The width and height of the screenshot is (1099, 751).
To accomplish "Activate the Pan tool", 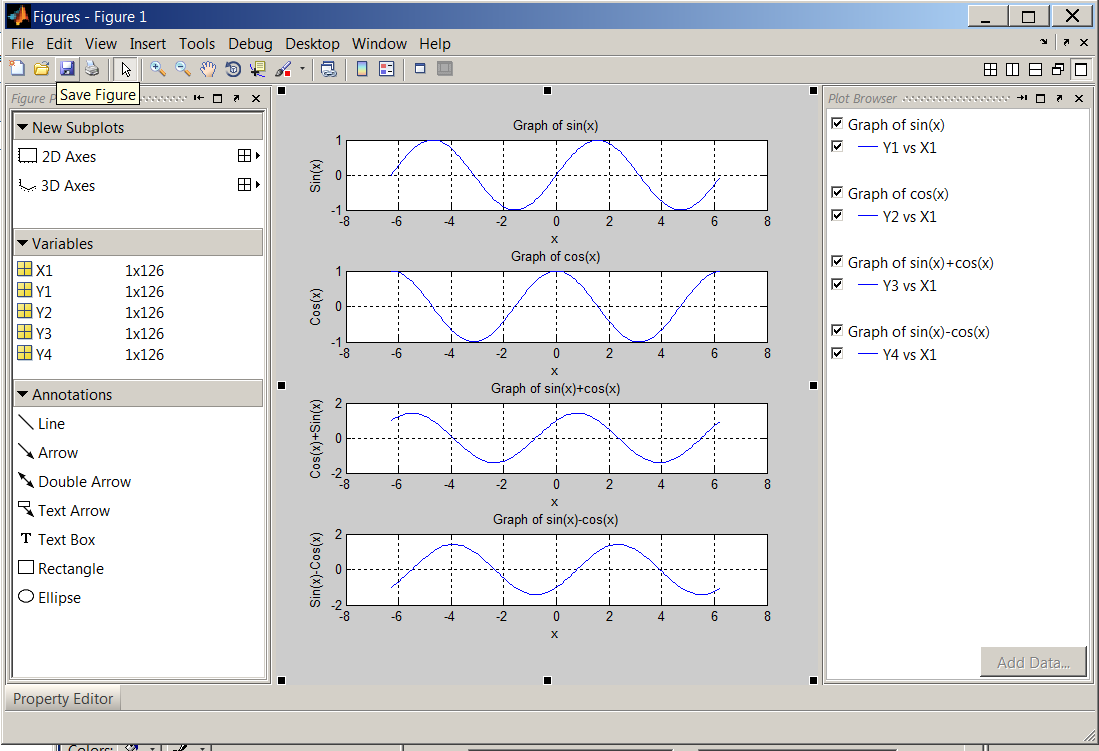I will pyautogui.click(x=207, y=69).
